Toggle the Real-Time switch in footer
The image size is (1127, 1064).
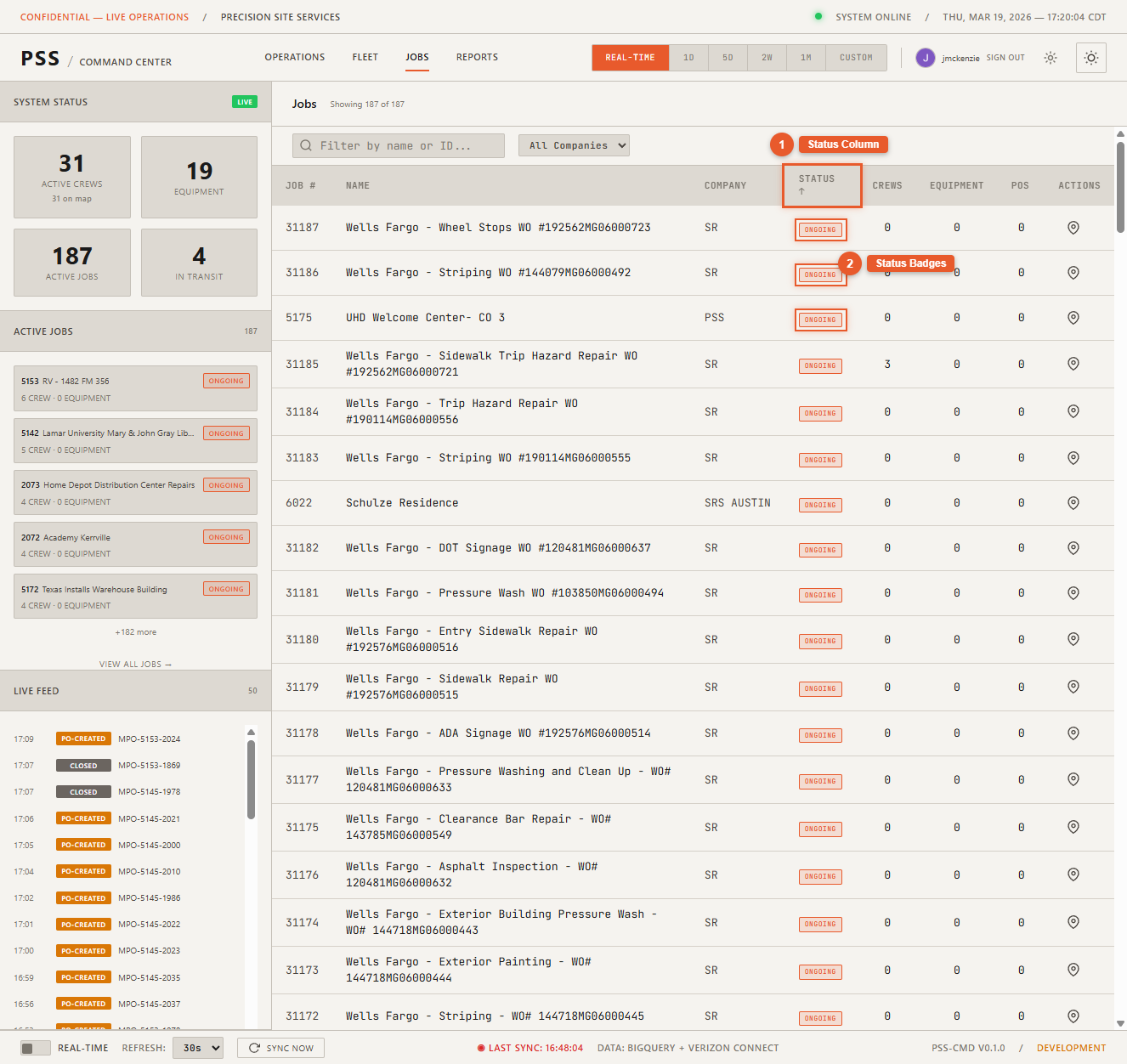[35, 1048]
